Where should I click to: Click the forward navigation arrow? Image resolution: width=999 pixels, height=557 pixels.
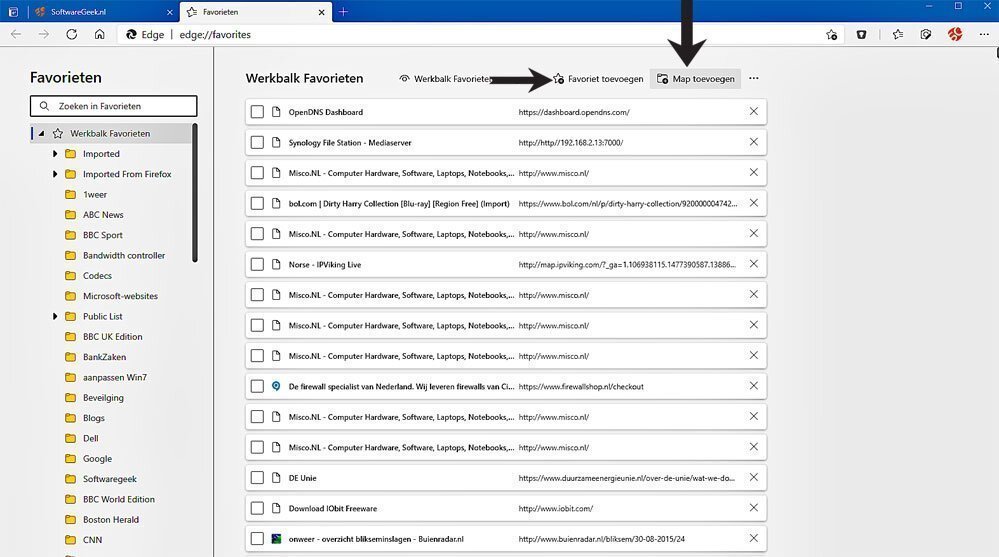(x=43, y=34)
